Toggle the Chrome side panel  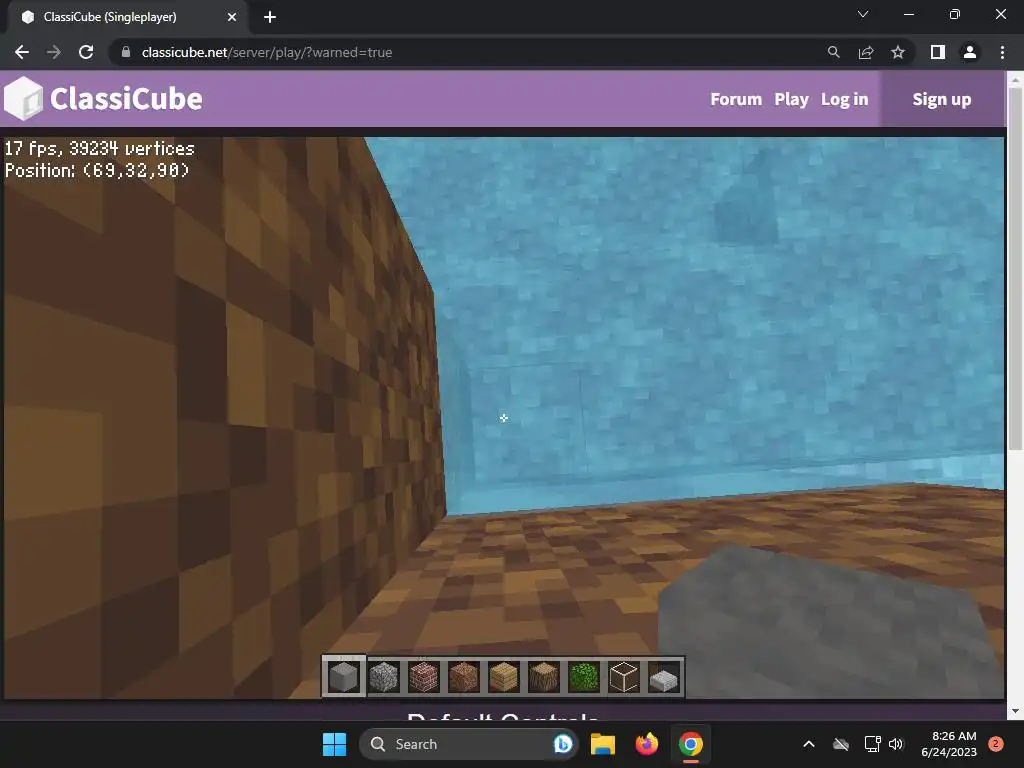pos(938,52)
